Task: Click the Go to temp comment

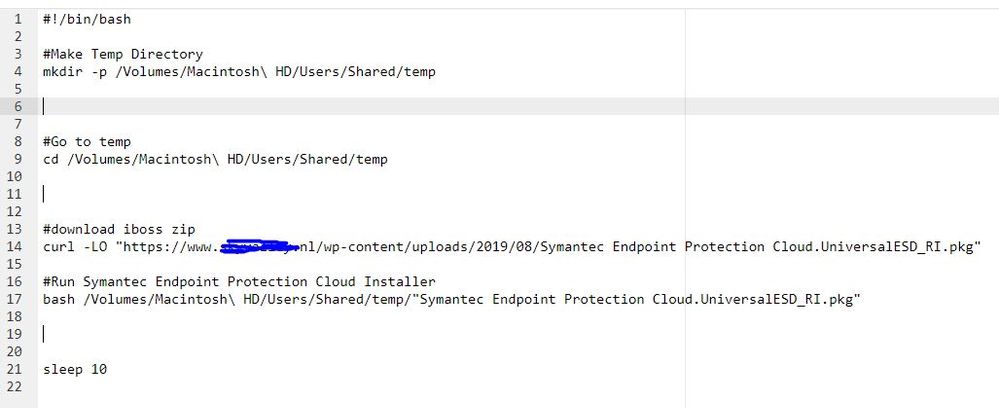Action: [87, 142]
